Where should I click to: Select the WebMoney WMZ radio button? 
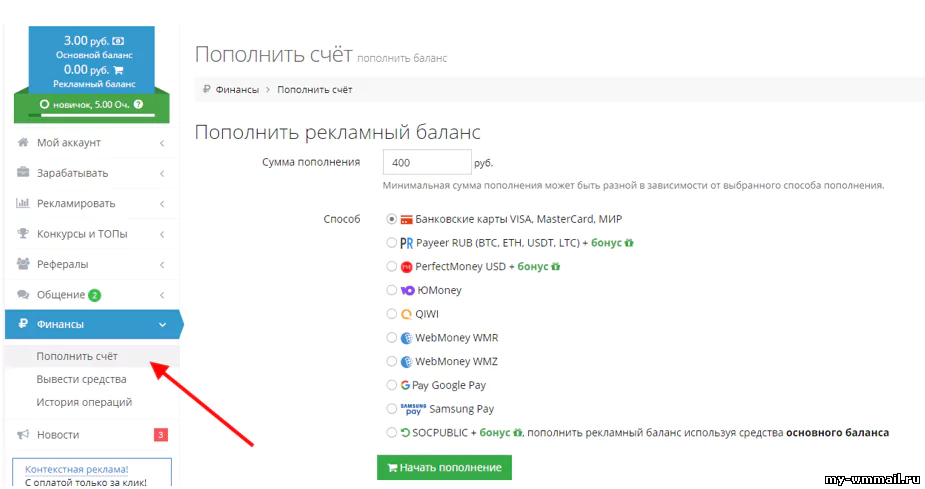coord(391,362)
